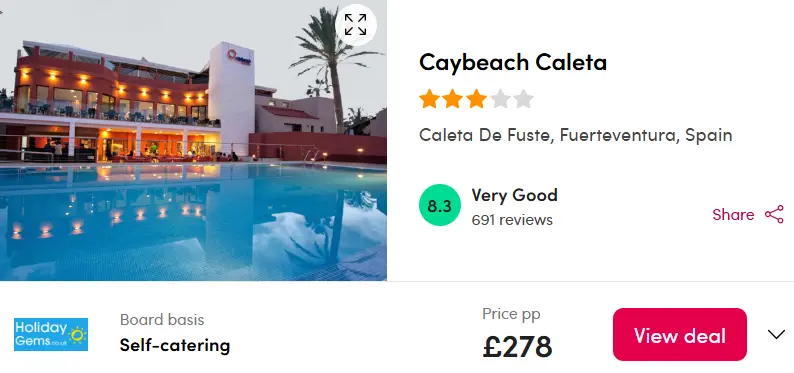Click the 8.3 rating score badge
Screen dimensions: 794x373
point(440,205)
